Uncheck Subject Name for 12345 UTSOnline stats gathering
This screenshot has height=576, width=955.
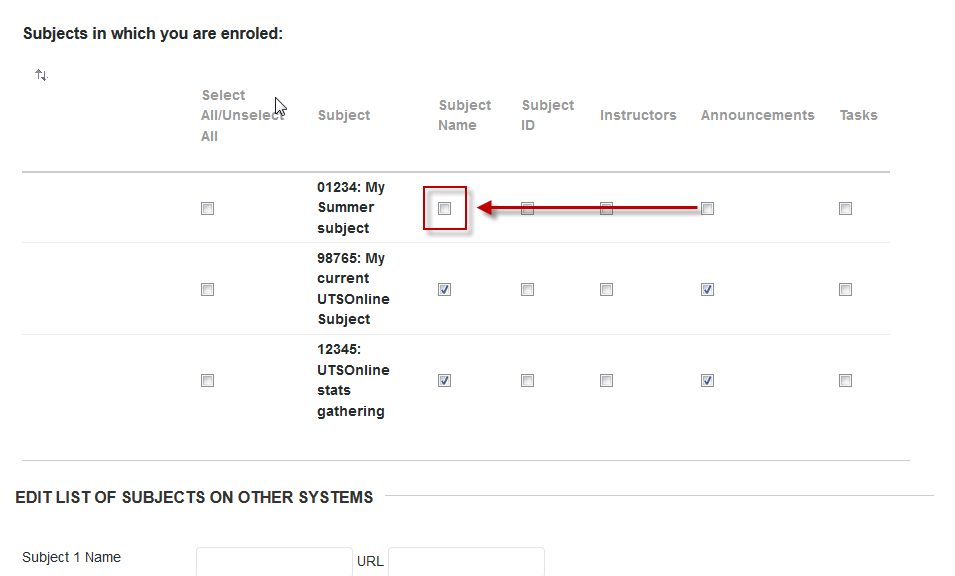445,381
